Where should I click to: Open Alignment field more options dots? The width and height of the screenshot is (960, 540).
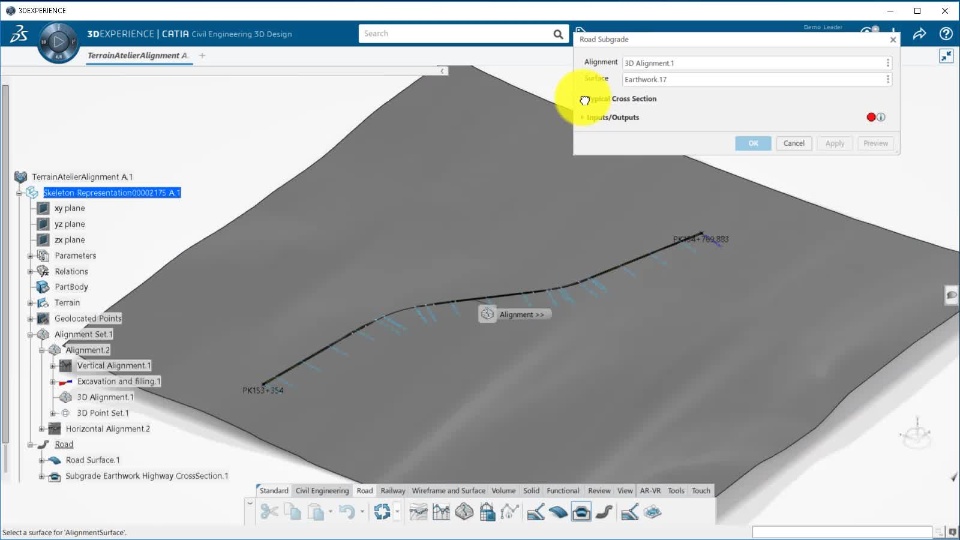[x=888, y=63]
